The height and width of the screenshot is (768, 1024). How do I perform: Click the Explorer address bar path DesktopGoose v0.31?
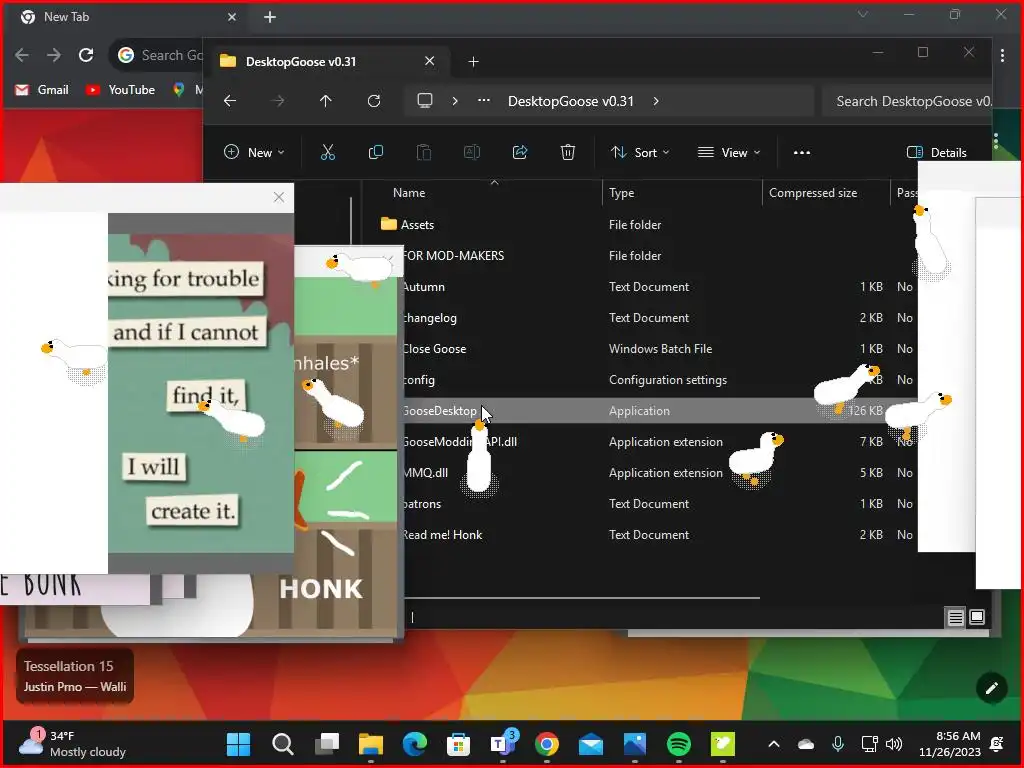pos(571,101)
